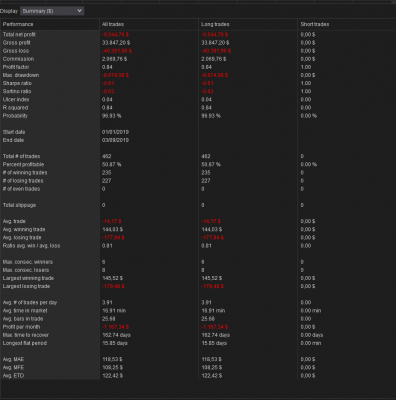Viewport: 396px width, 400px height.
Task: Click the Total net profit row label
Action: [19, 34]
